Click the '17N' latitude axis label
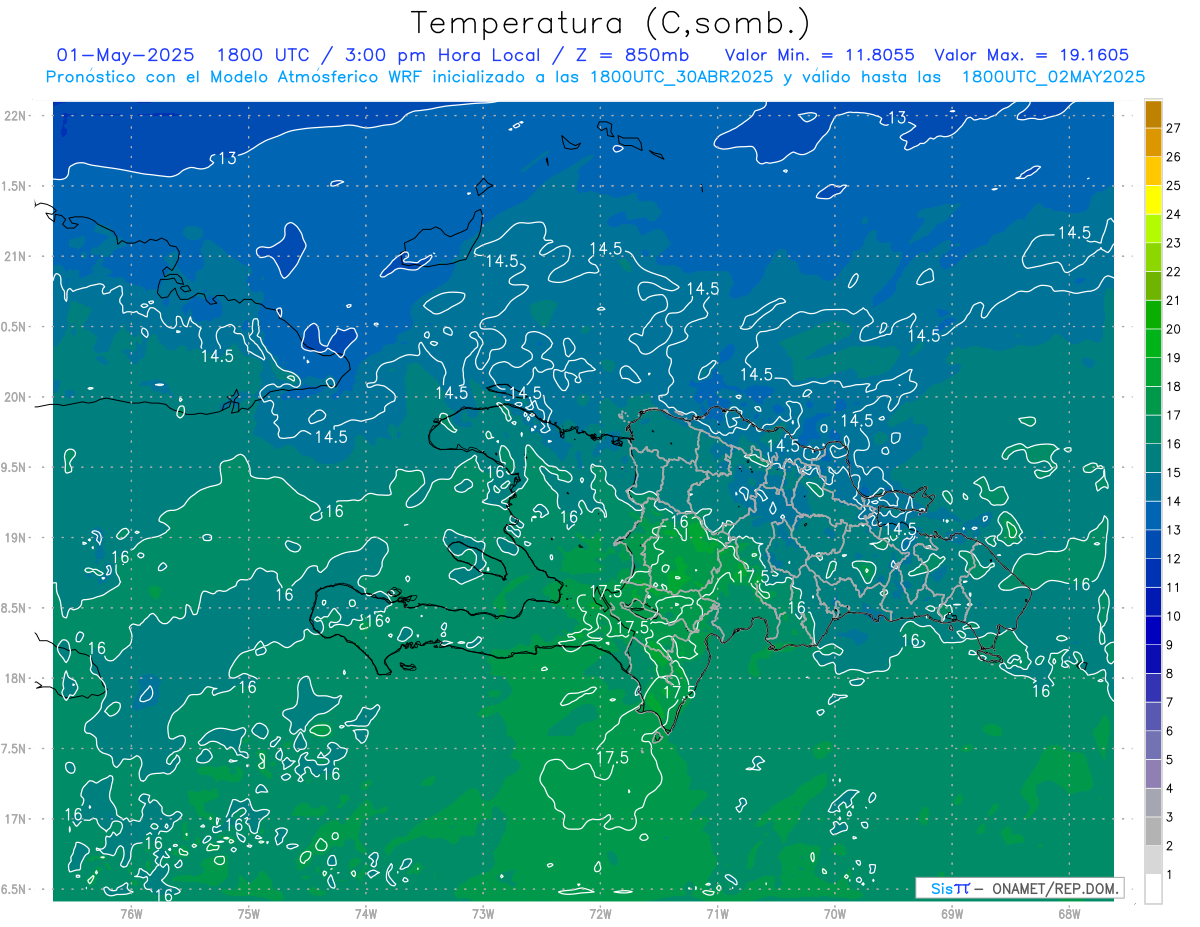The width and height of the screenshot is (1200, 927). (x=16, y=819)
